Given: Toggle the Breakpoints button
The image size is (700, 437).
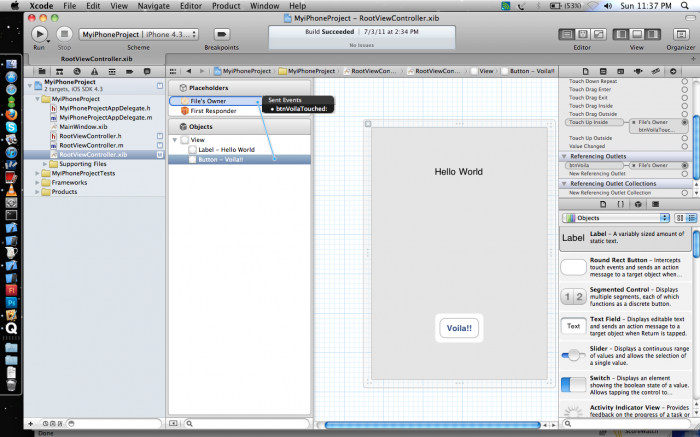Looking at the screenshot, I should pyautogui.click(x=221, y=34).
